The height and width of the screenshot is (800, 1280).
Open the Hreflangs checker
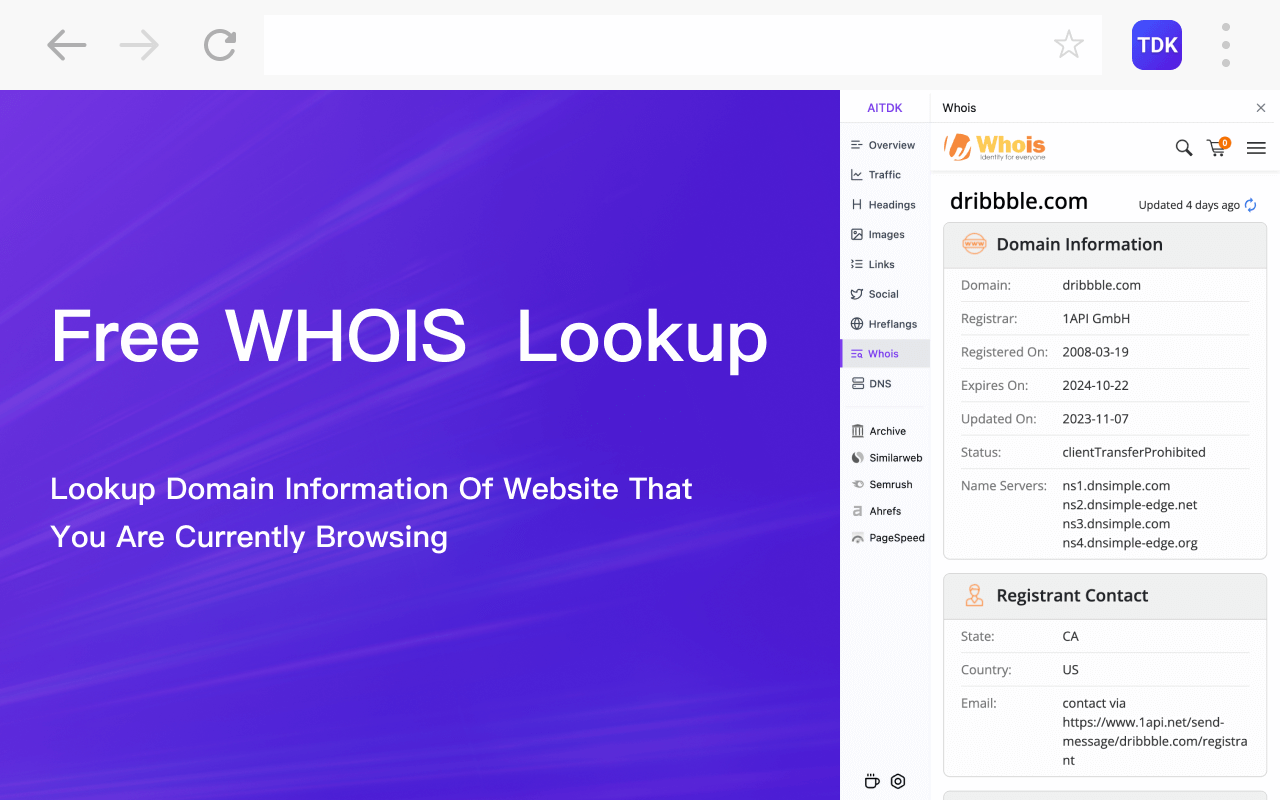pos(889,323)
